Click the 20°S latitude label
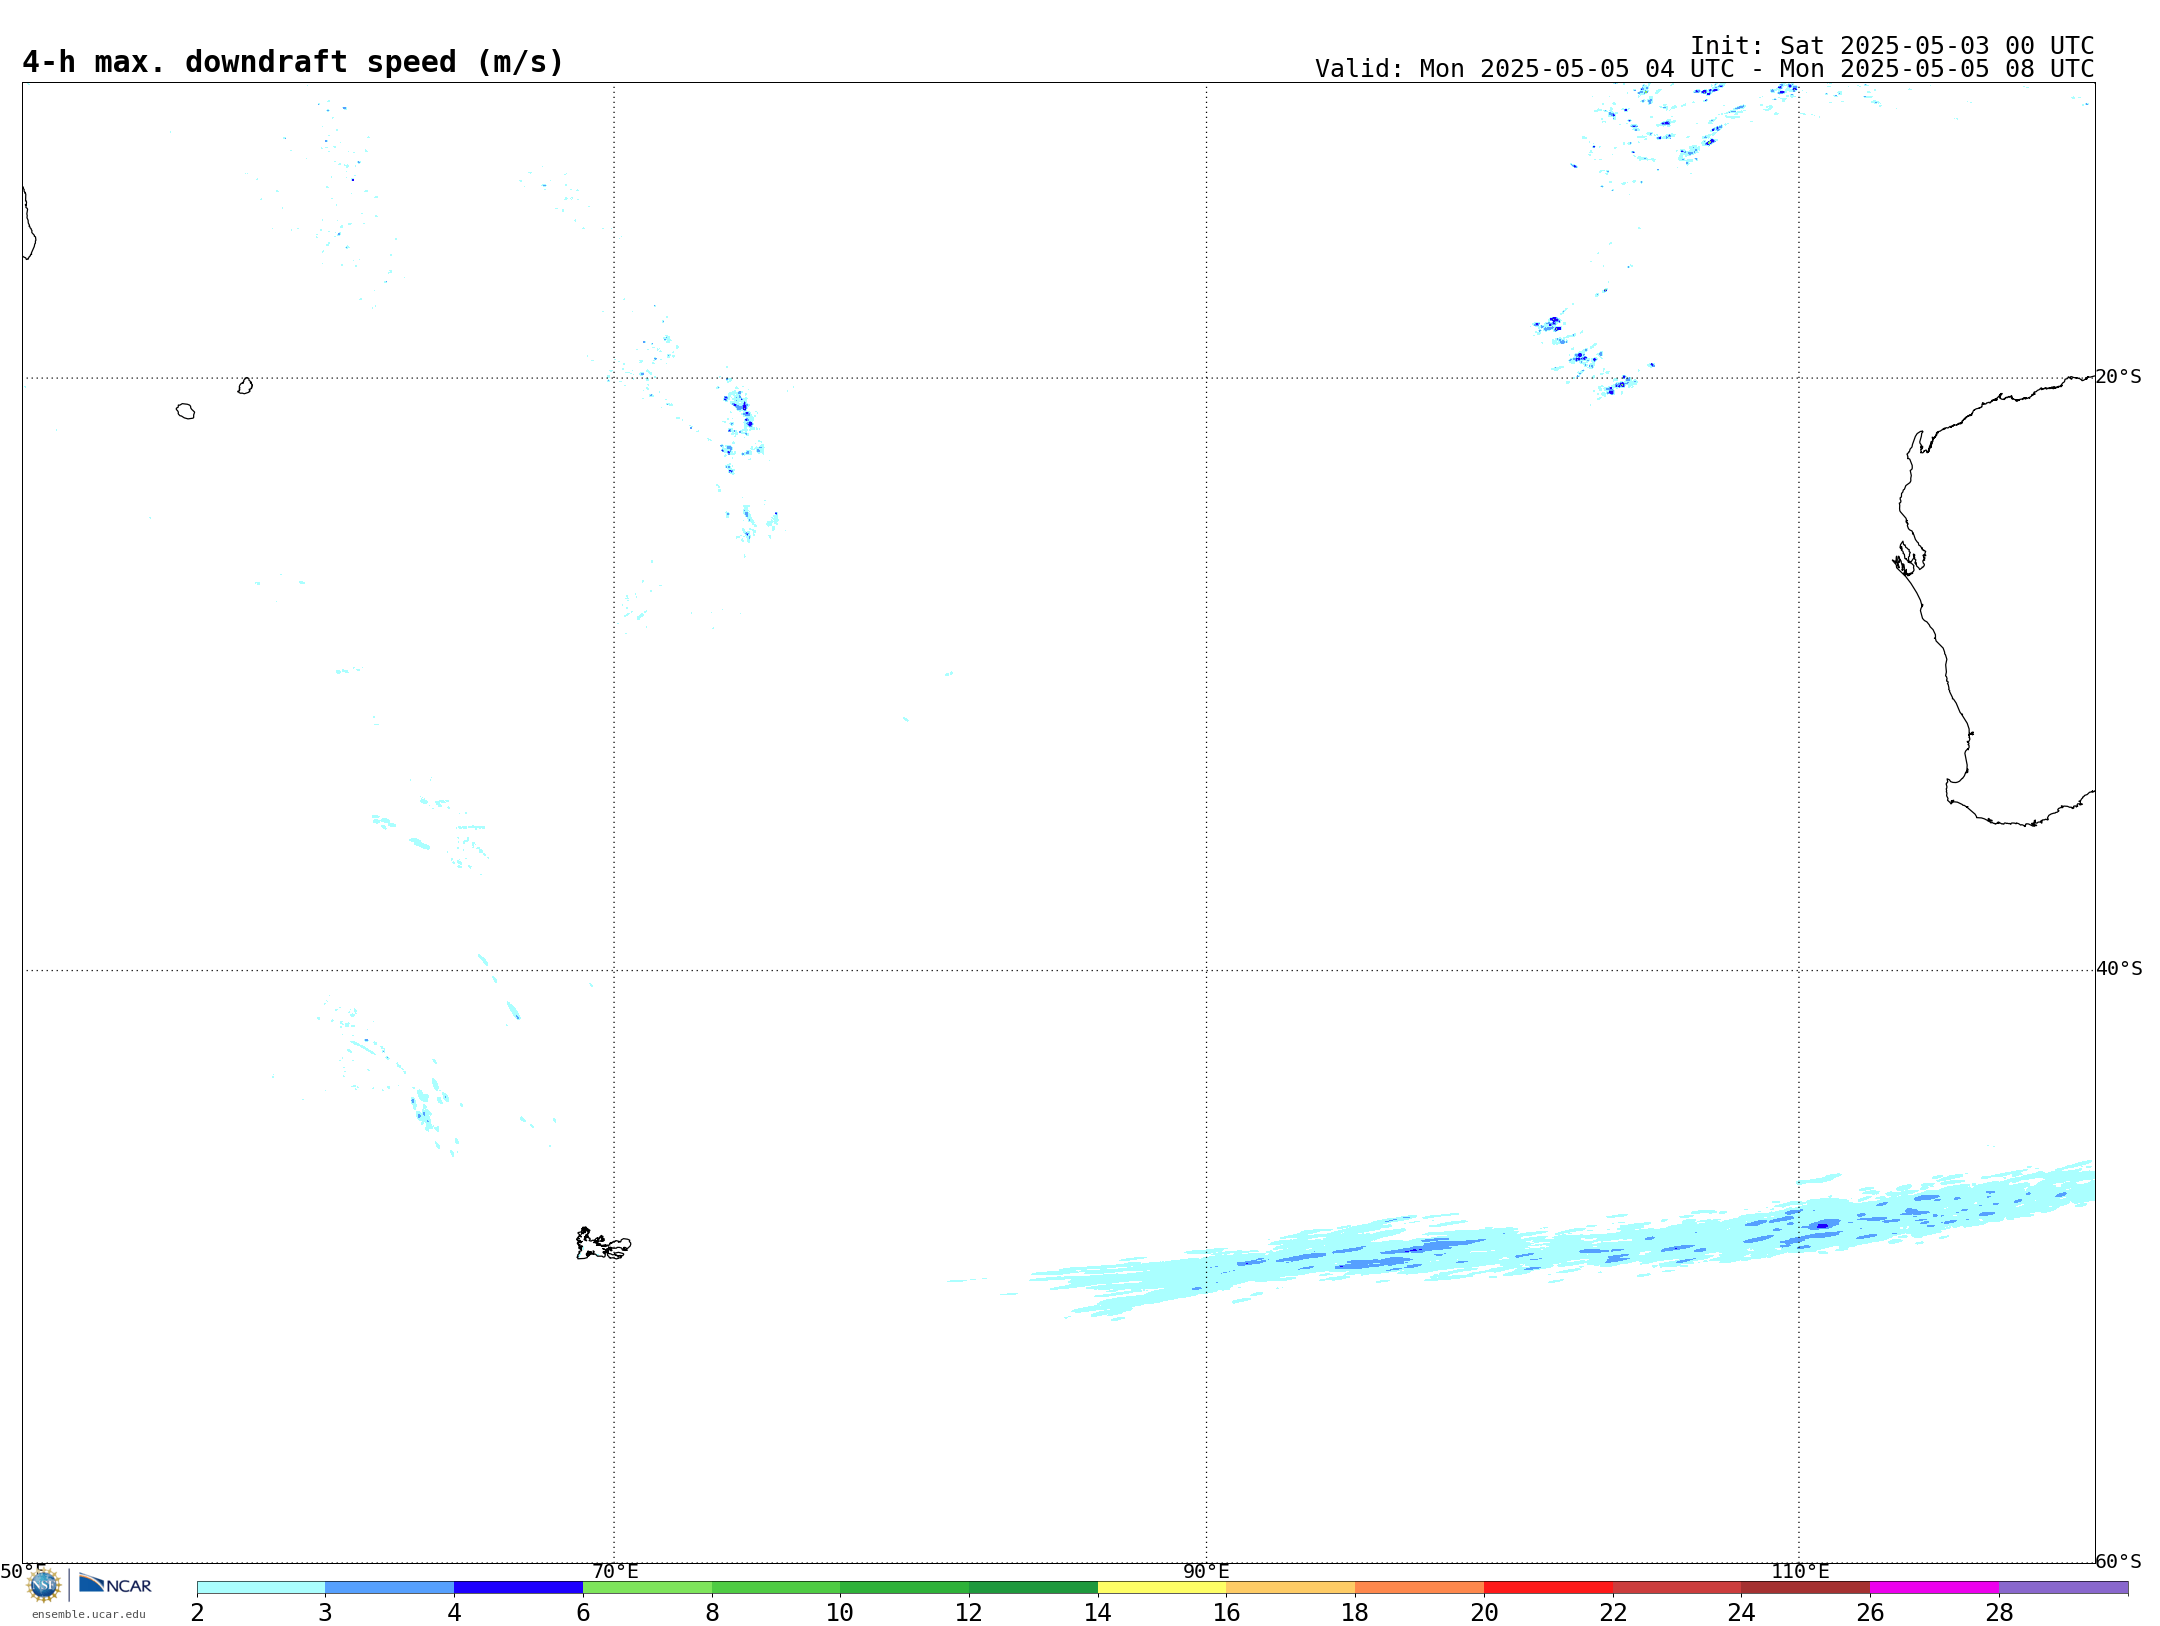This screenshot has width=2160, height=1626. point(2118,377)
